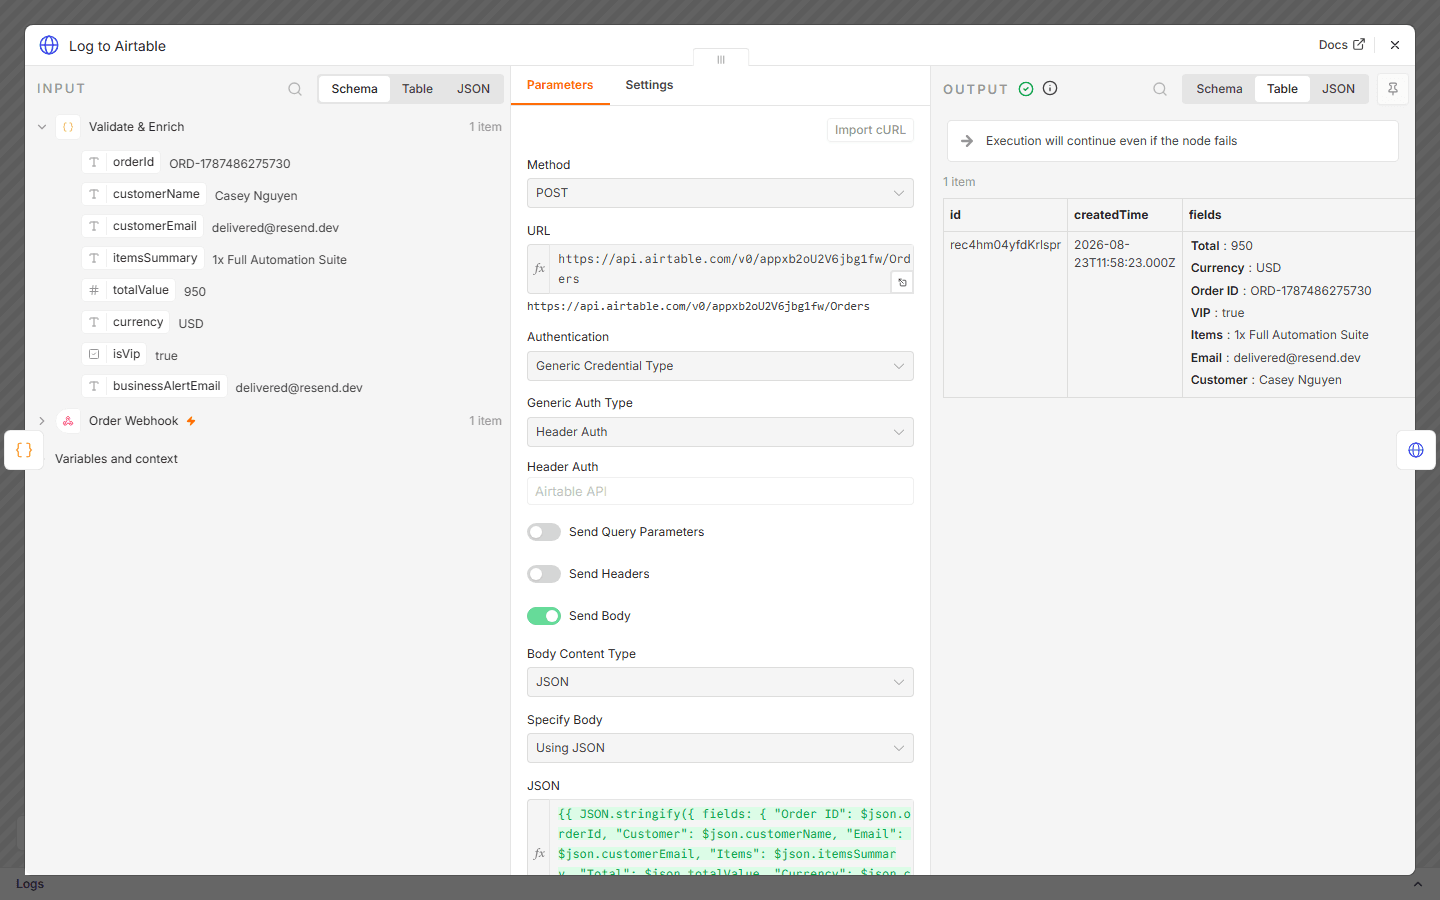Expand the Order Webhook node
Image resolution: width=1440 pixels, height=900 pixels.
pyautogui.click(x=42, y=421)
